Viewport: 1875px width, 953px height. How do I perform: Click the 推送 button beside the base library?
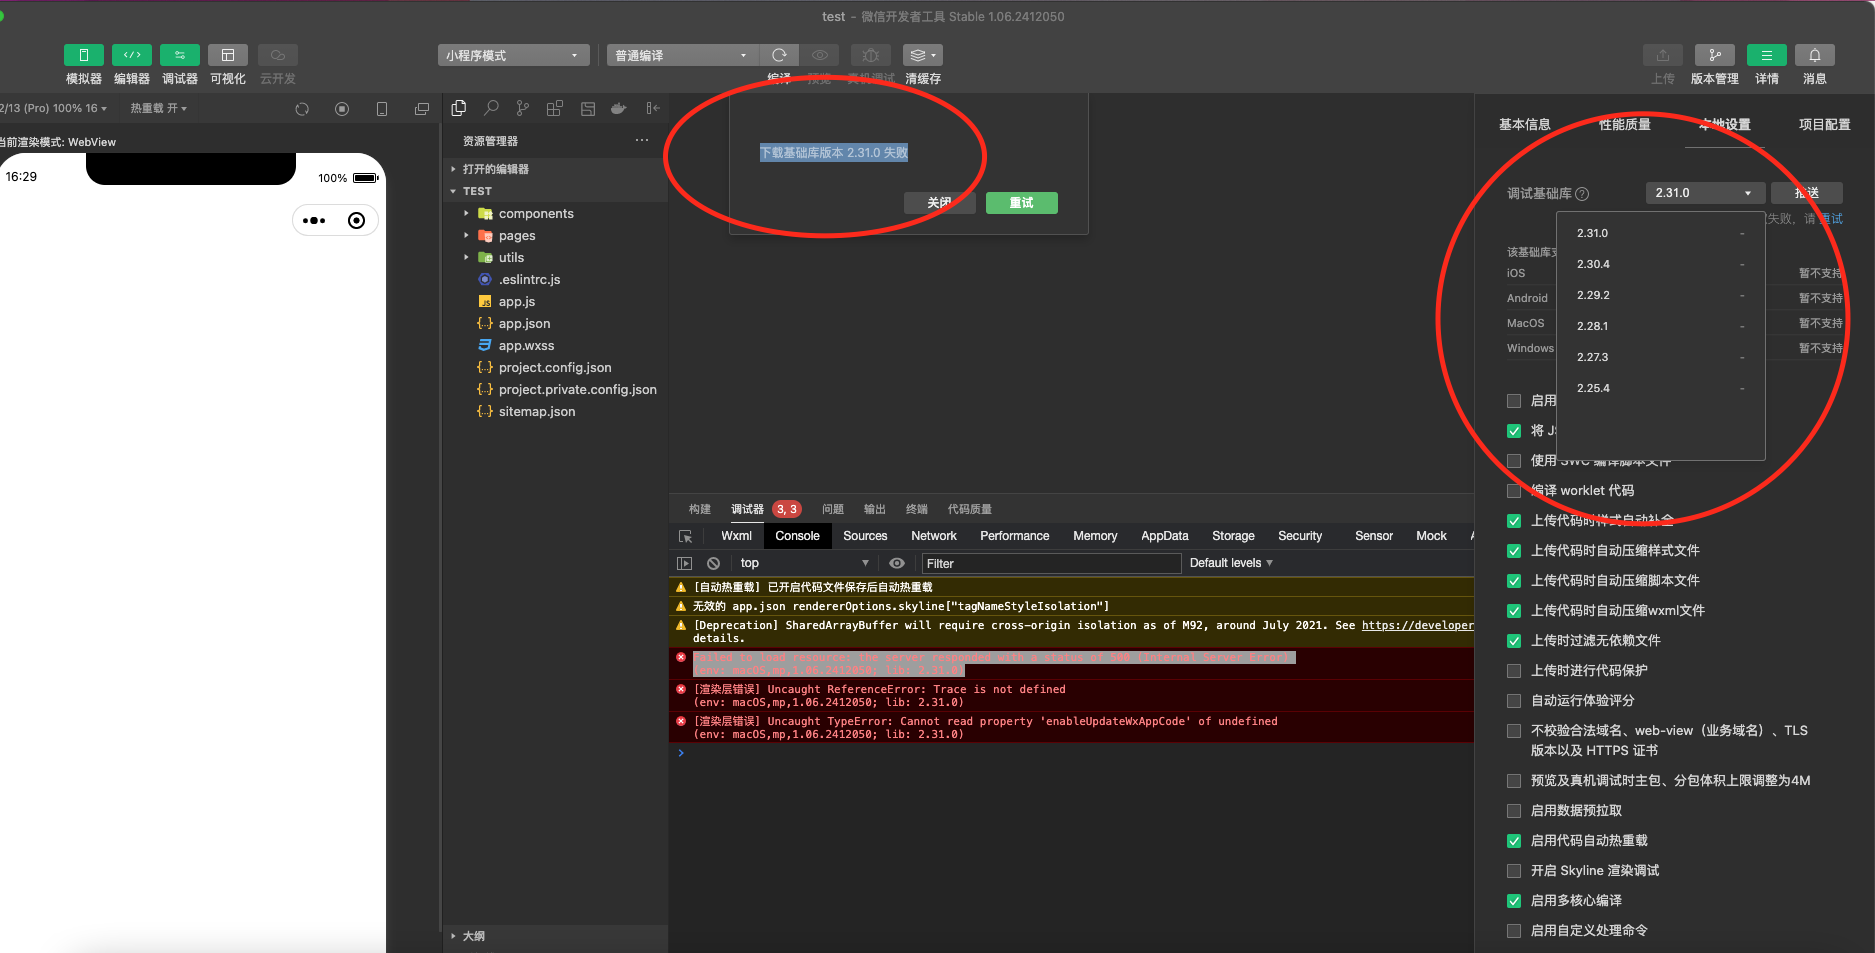[1807, 193]
